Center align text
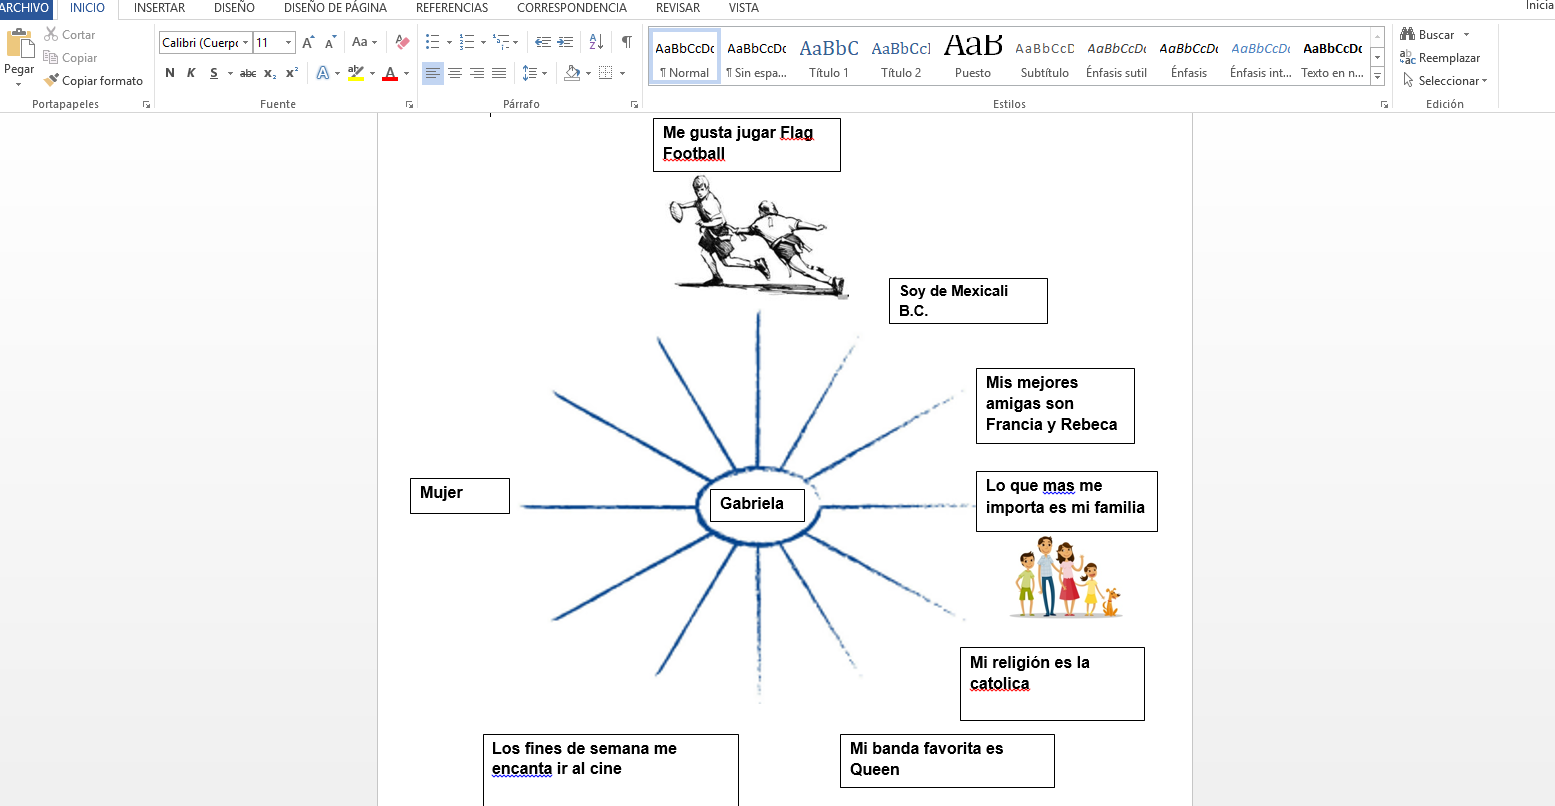This screenshot has height=806, width=1555. pos(455,73)
